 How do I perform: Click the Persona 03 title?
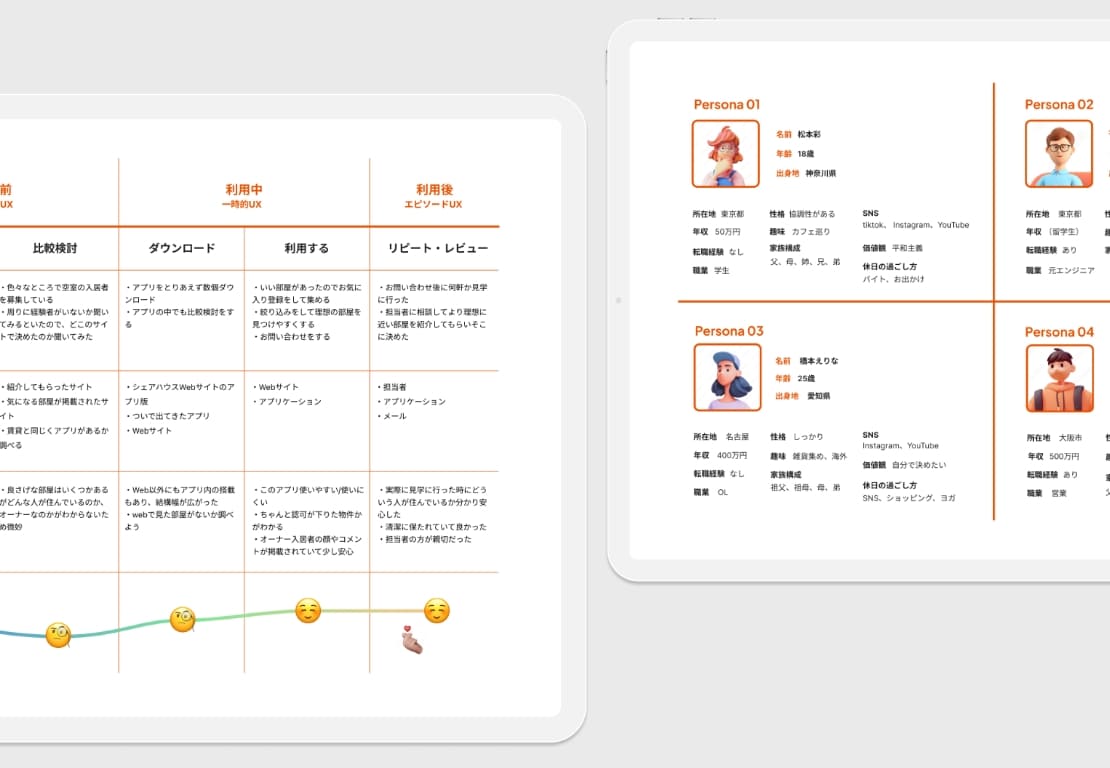(x=728, y=331)
